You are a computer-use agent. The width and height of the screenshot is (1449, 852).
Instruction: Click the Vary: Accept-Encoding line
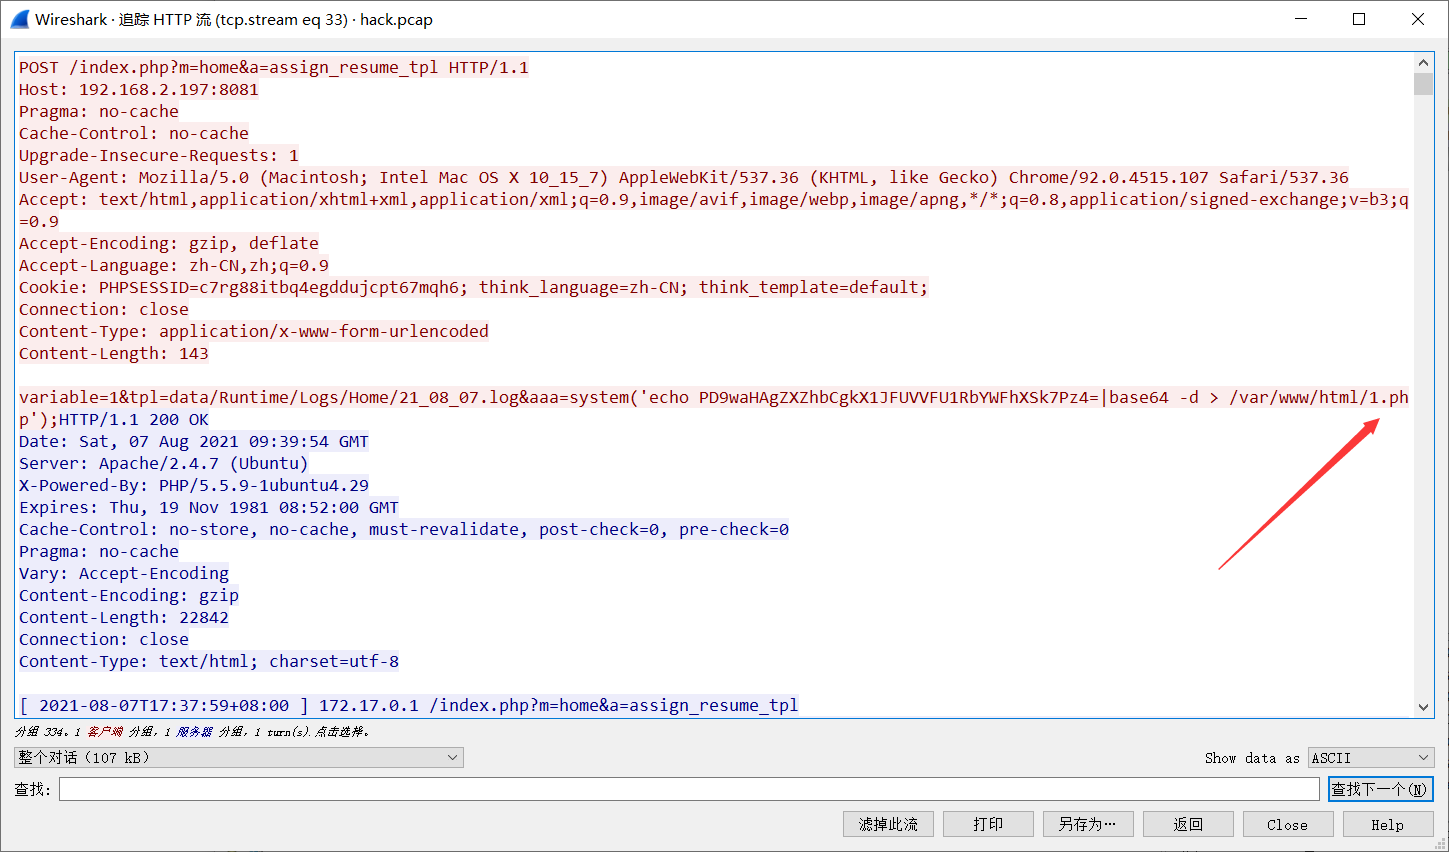point(124,573)
